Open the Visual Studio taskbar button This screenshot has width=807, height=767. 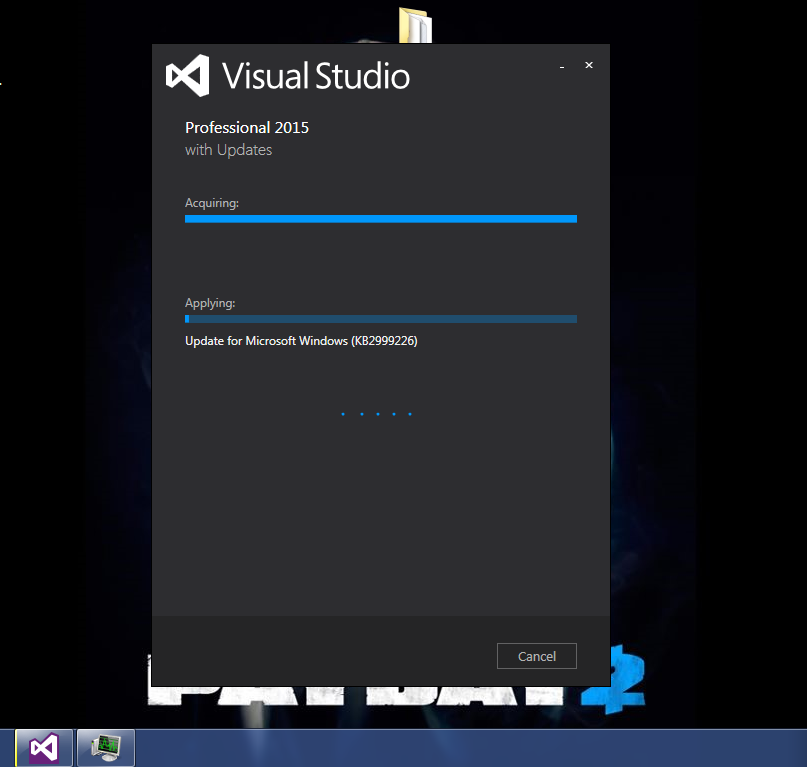(44, 747)
